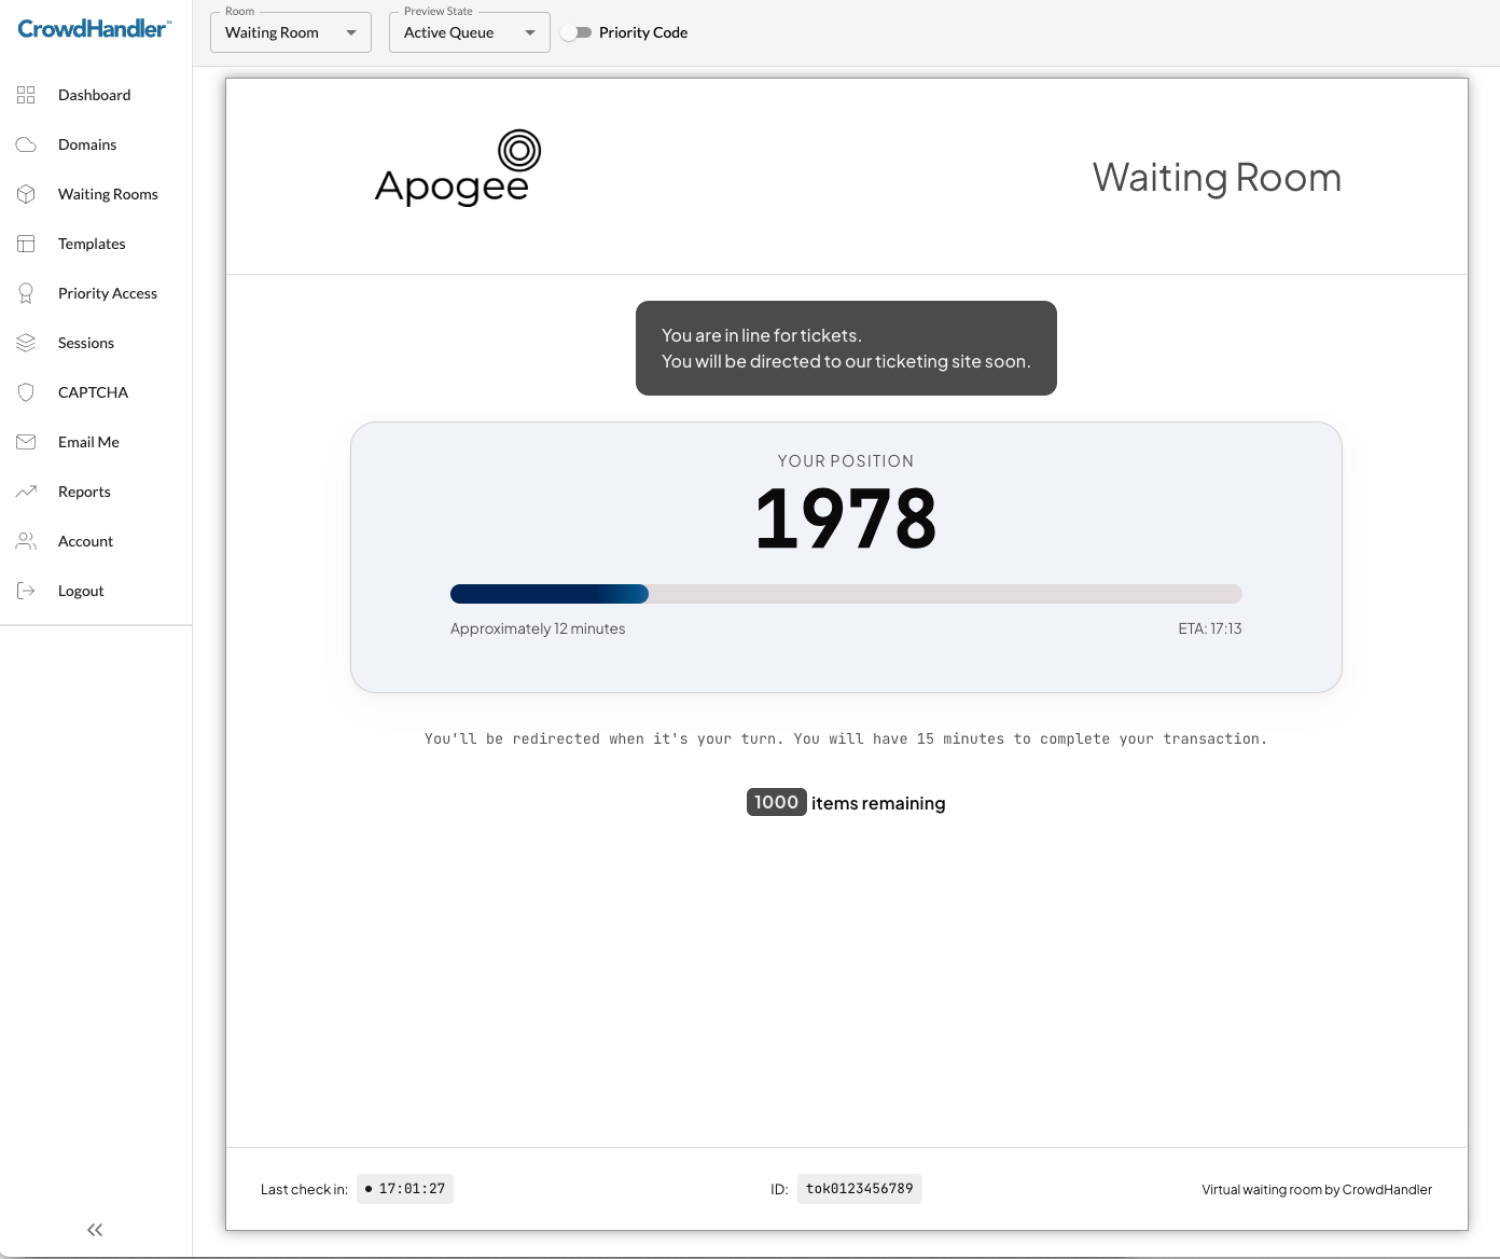Click the ID token tok0123456789

pyautogui.click(x=860, y=1189)
